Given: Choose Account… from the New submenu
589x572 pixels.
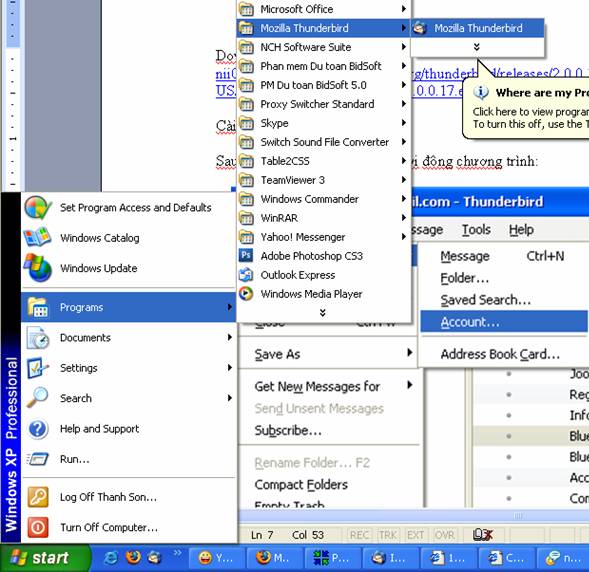Looking at the screenshot, I should pos(504,322).
